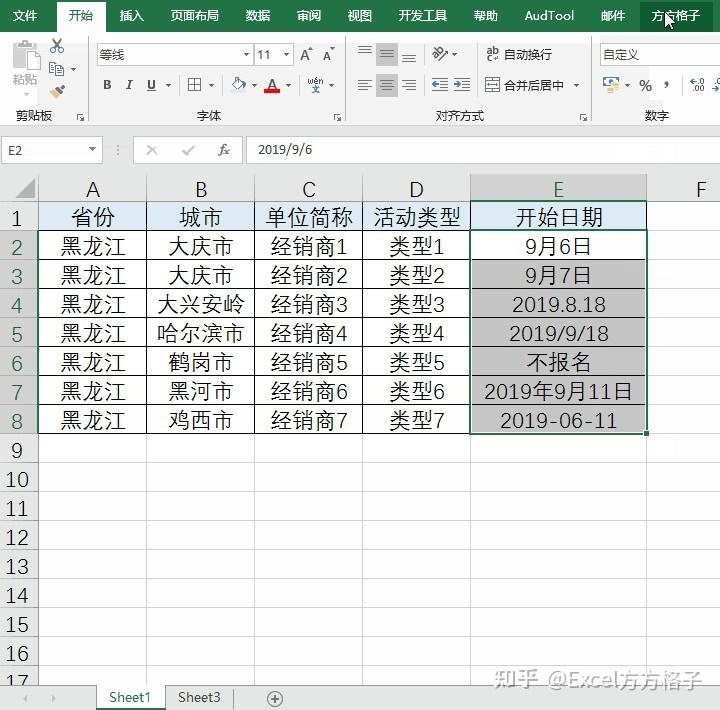Switch to the 插入 ribbon tab
This screenshot has height=710, width=720.
(x=132, y=16)
